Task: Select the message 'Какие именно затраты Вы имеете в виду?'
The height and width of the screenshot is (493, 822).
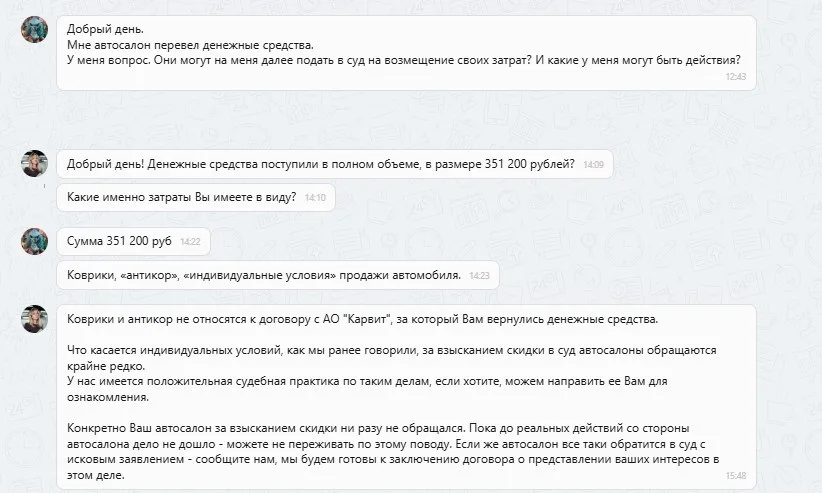Action: (x=181, y=197)
